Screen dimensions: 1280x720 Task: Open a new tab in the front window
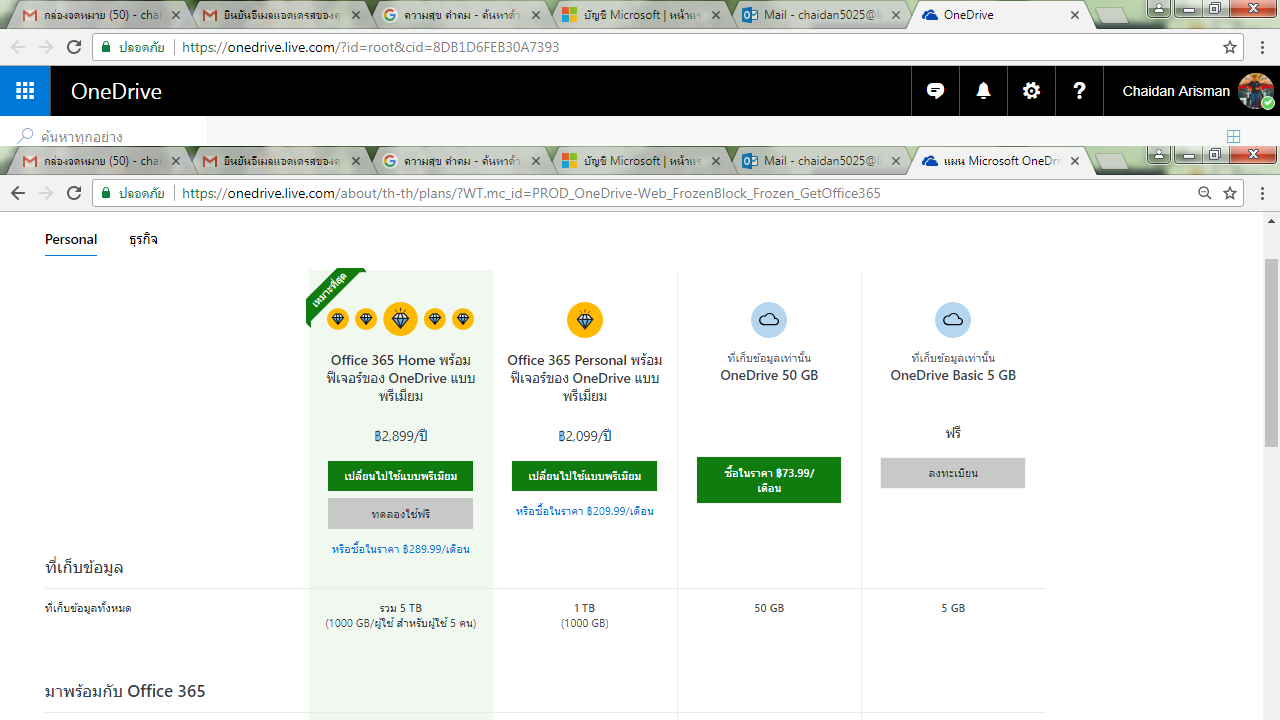[x=1112, y=161]
